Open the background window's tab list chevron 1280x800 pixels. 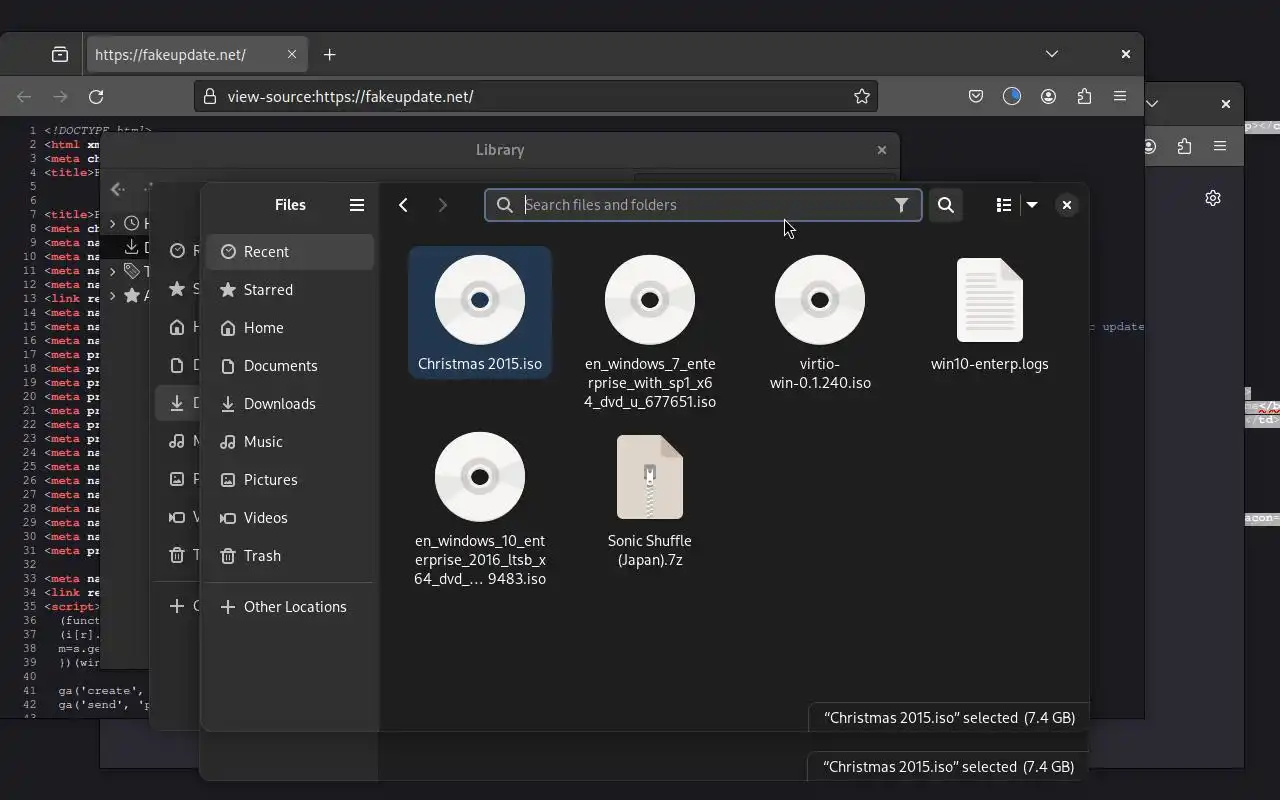[x=1152, y=103]
